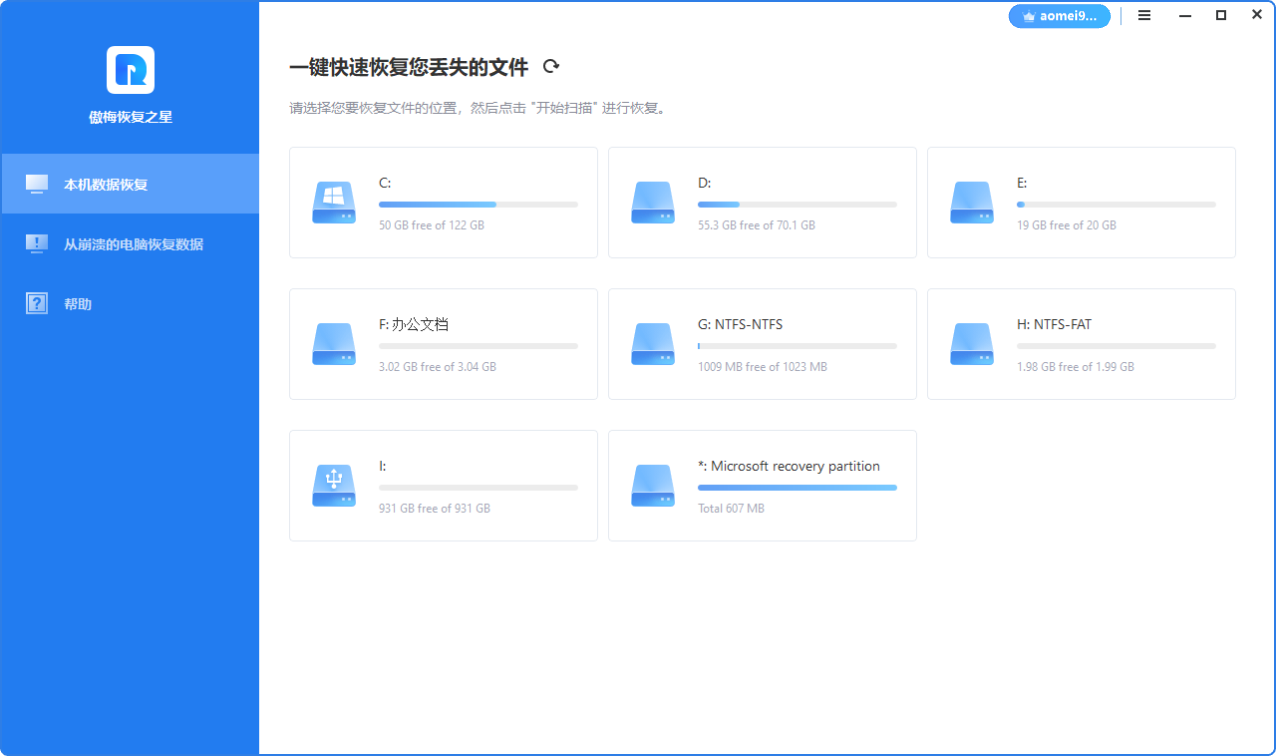Choose the G: NTFS-NTFS partition label
Image resolution: width=1276 pixels, height=756 pixels.
(740, 325)
